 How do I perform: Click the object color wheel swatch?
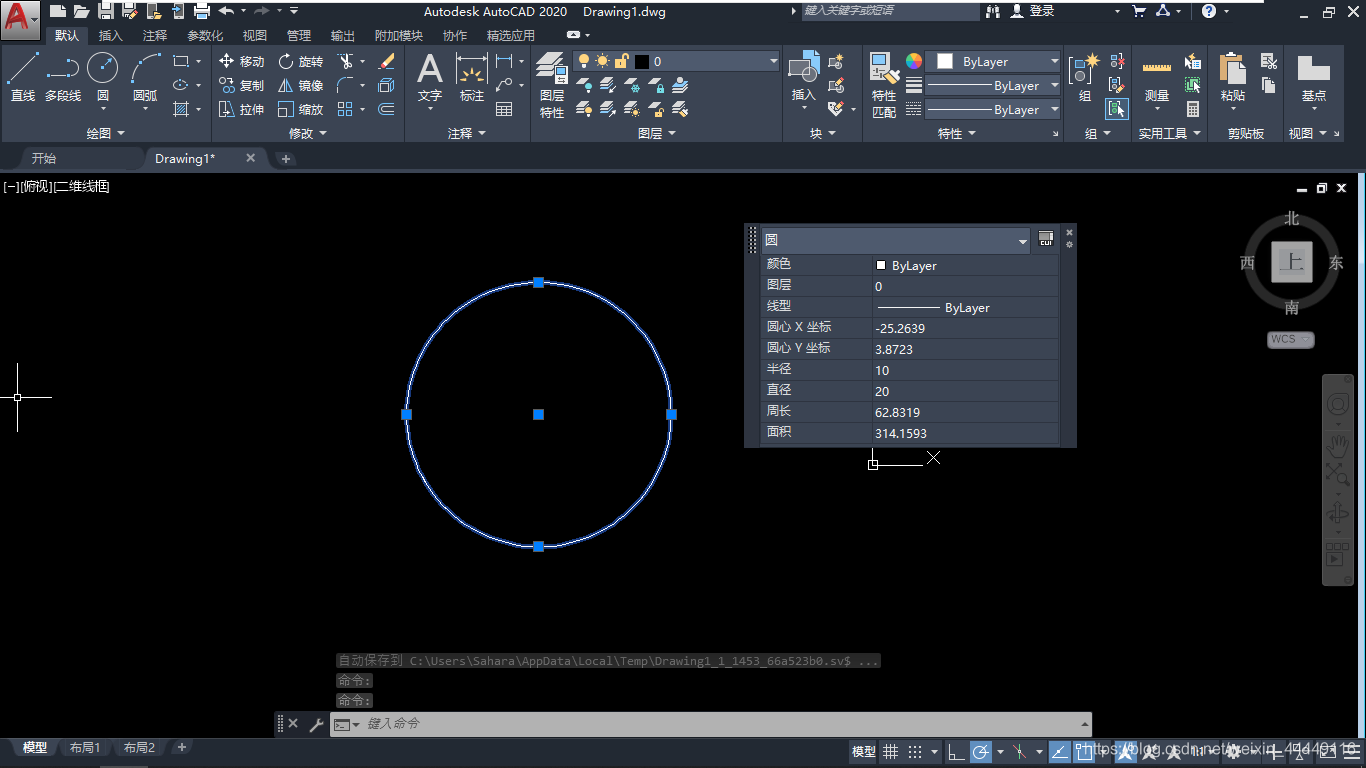(x=914, y=61)
